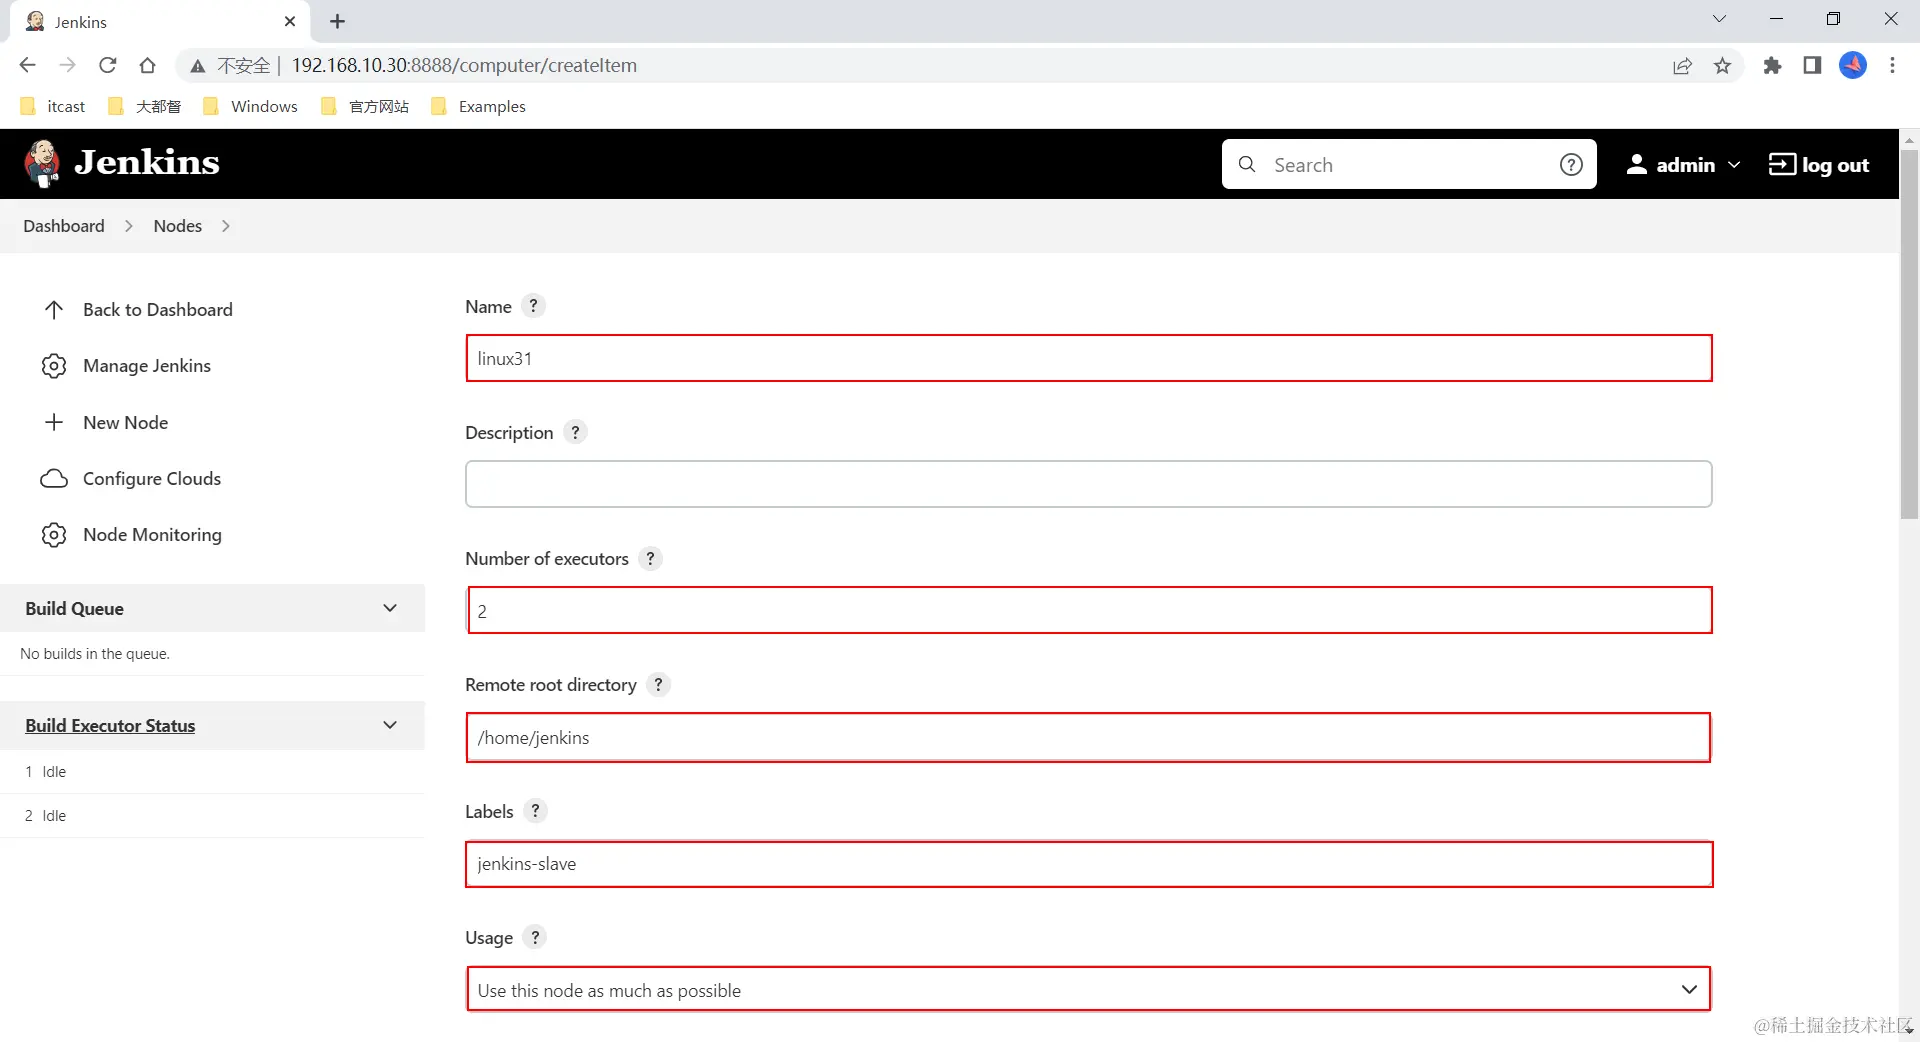Click browser back arrow
Screen dimensions: 1920x1042
point(27,65)
